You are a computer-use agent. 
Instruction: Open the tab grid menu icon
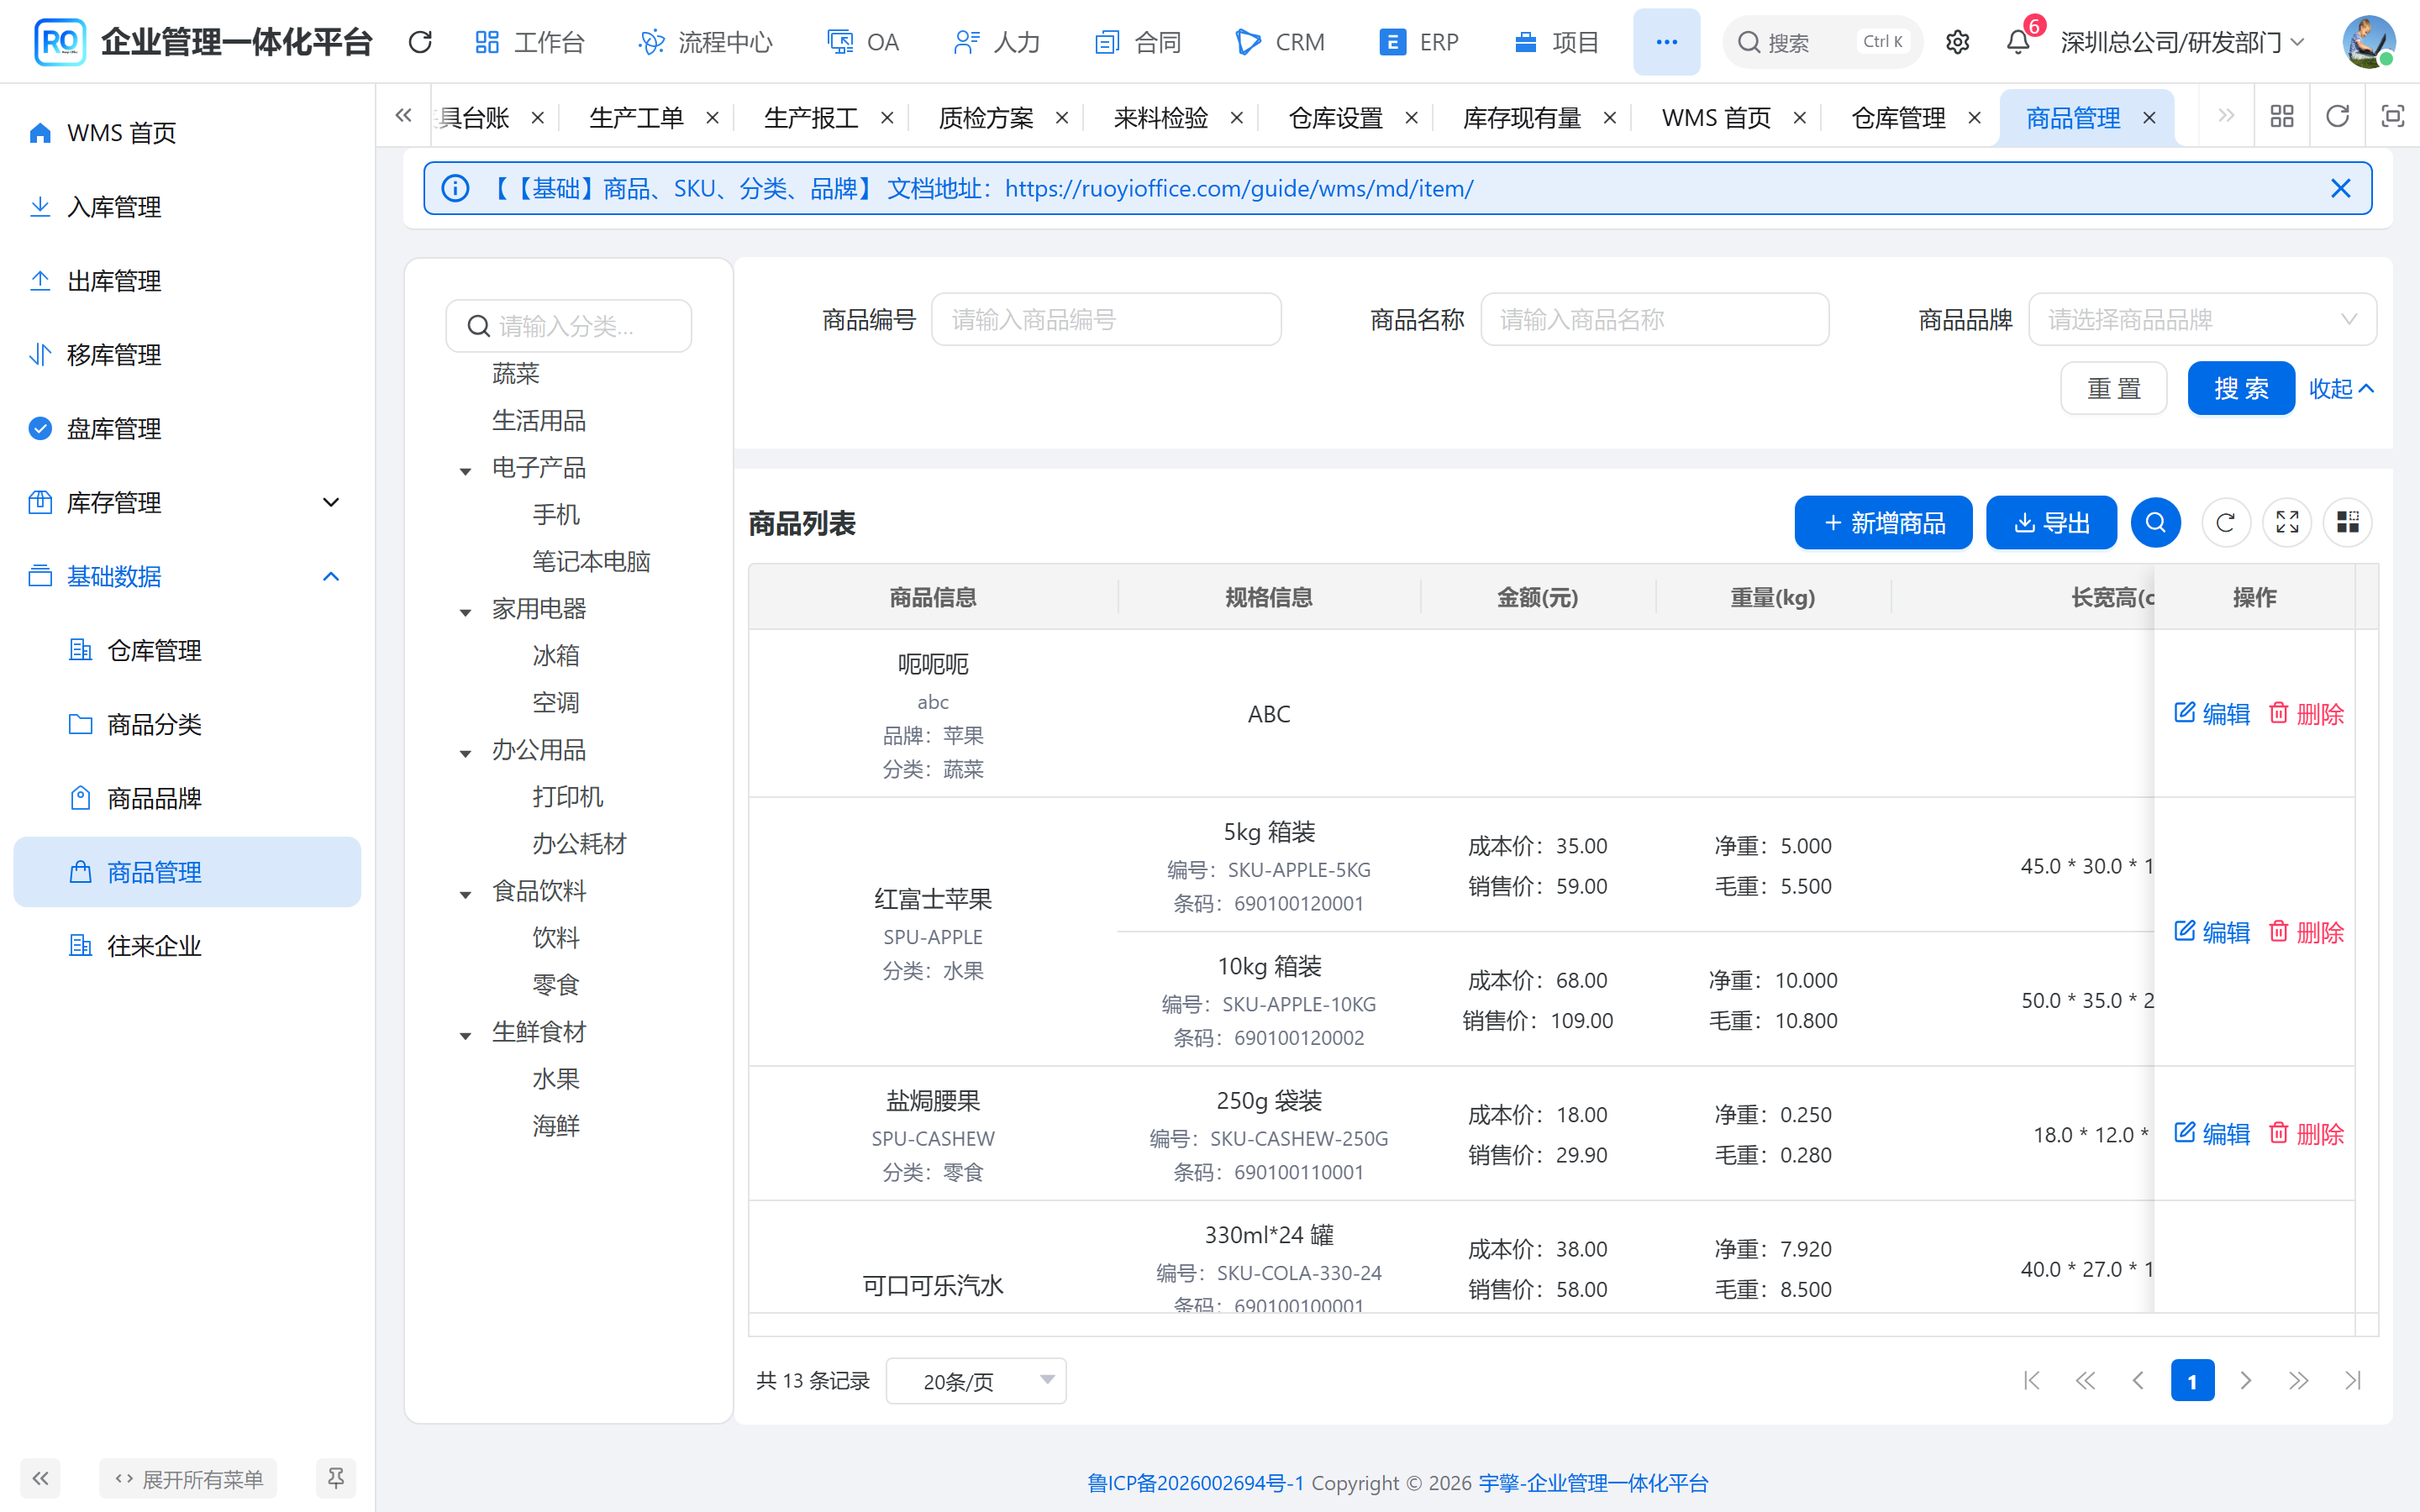2282,117
